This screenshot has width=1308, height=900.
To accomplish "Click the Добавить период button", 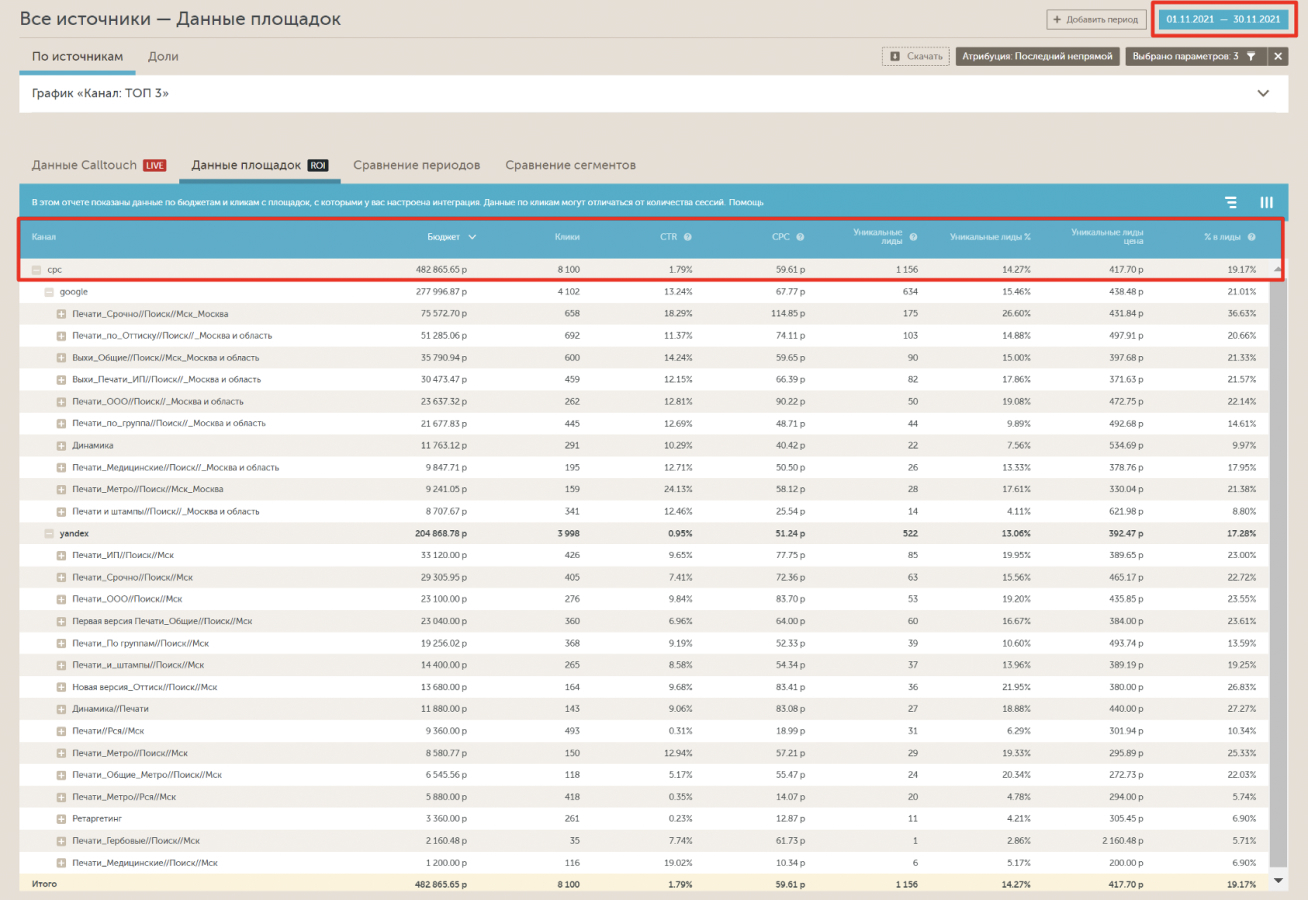I will click(1096, 19).
